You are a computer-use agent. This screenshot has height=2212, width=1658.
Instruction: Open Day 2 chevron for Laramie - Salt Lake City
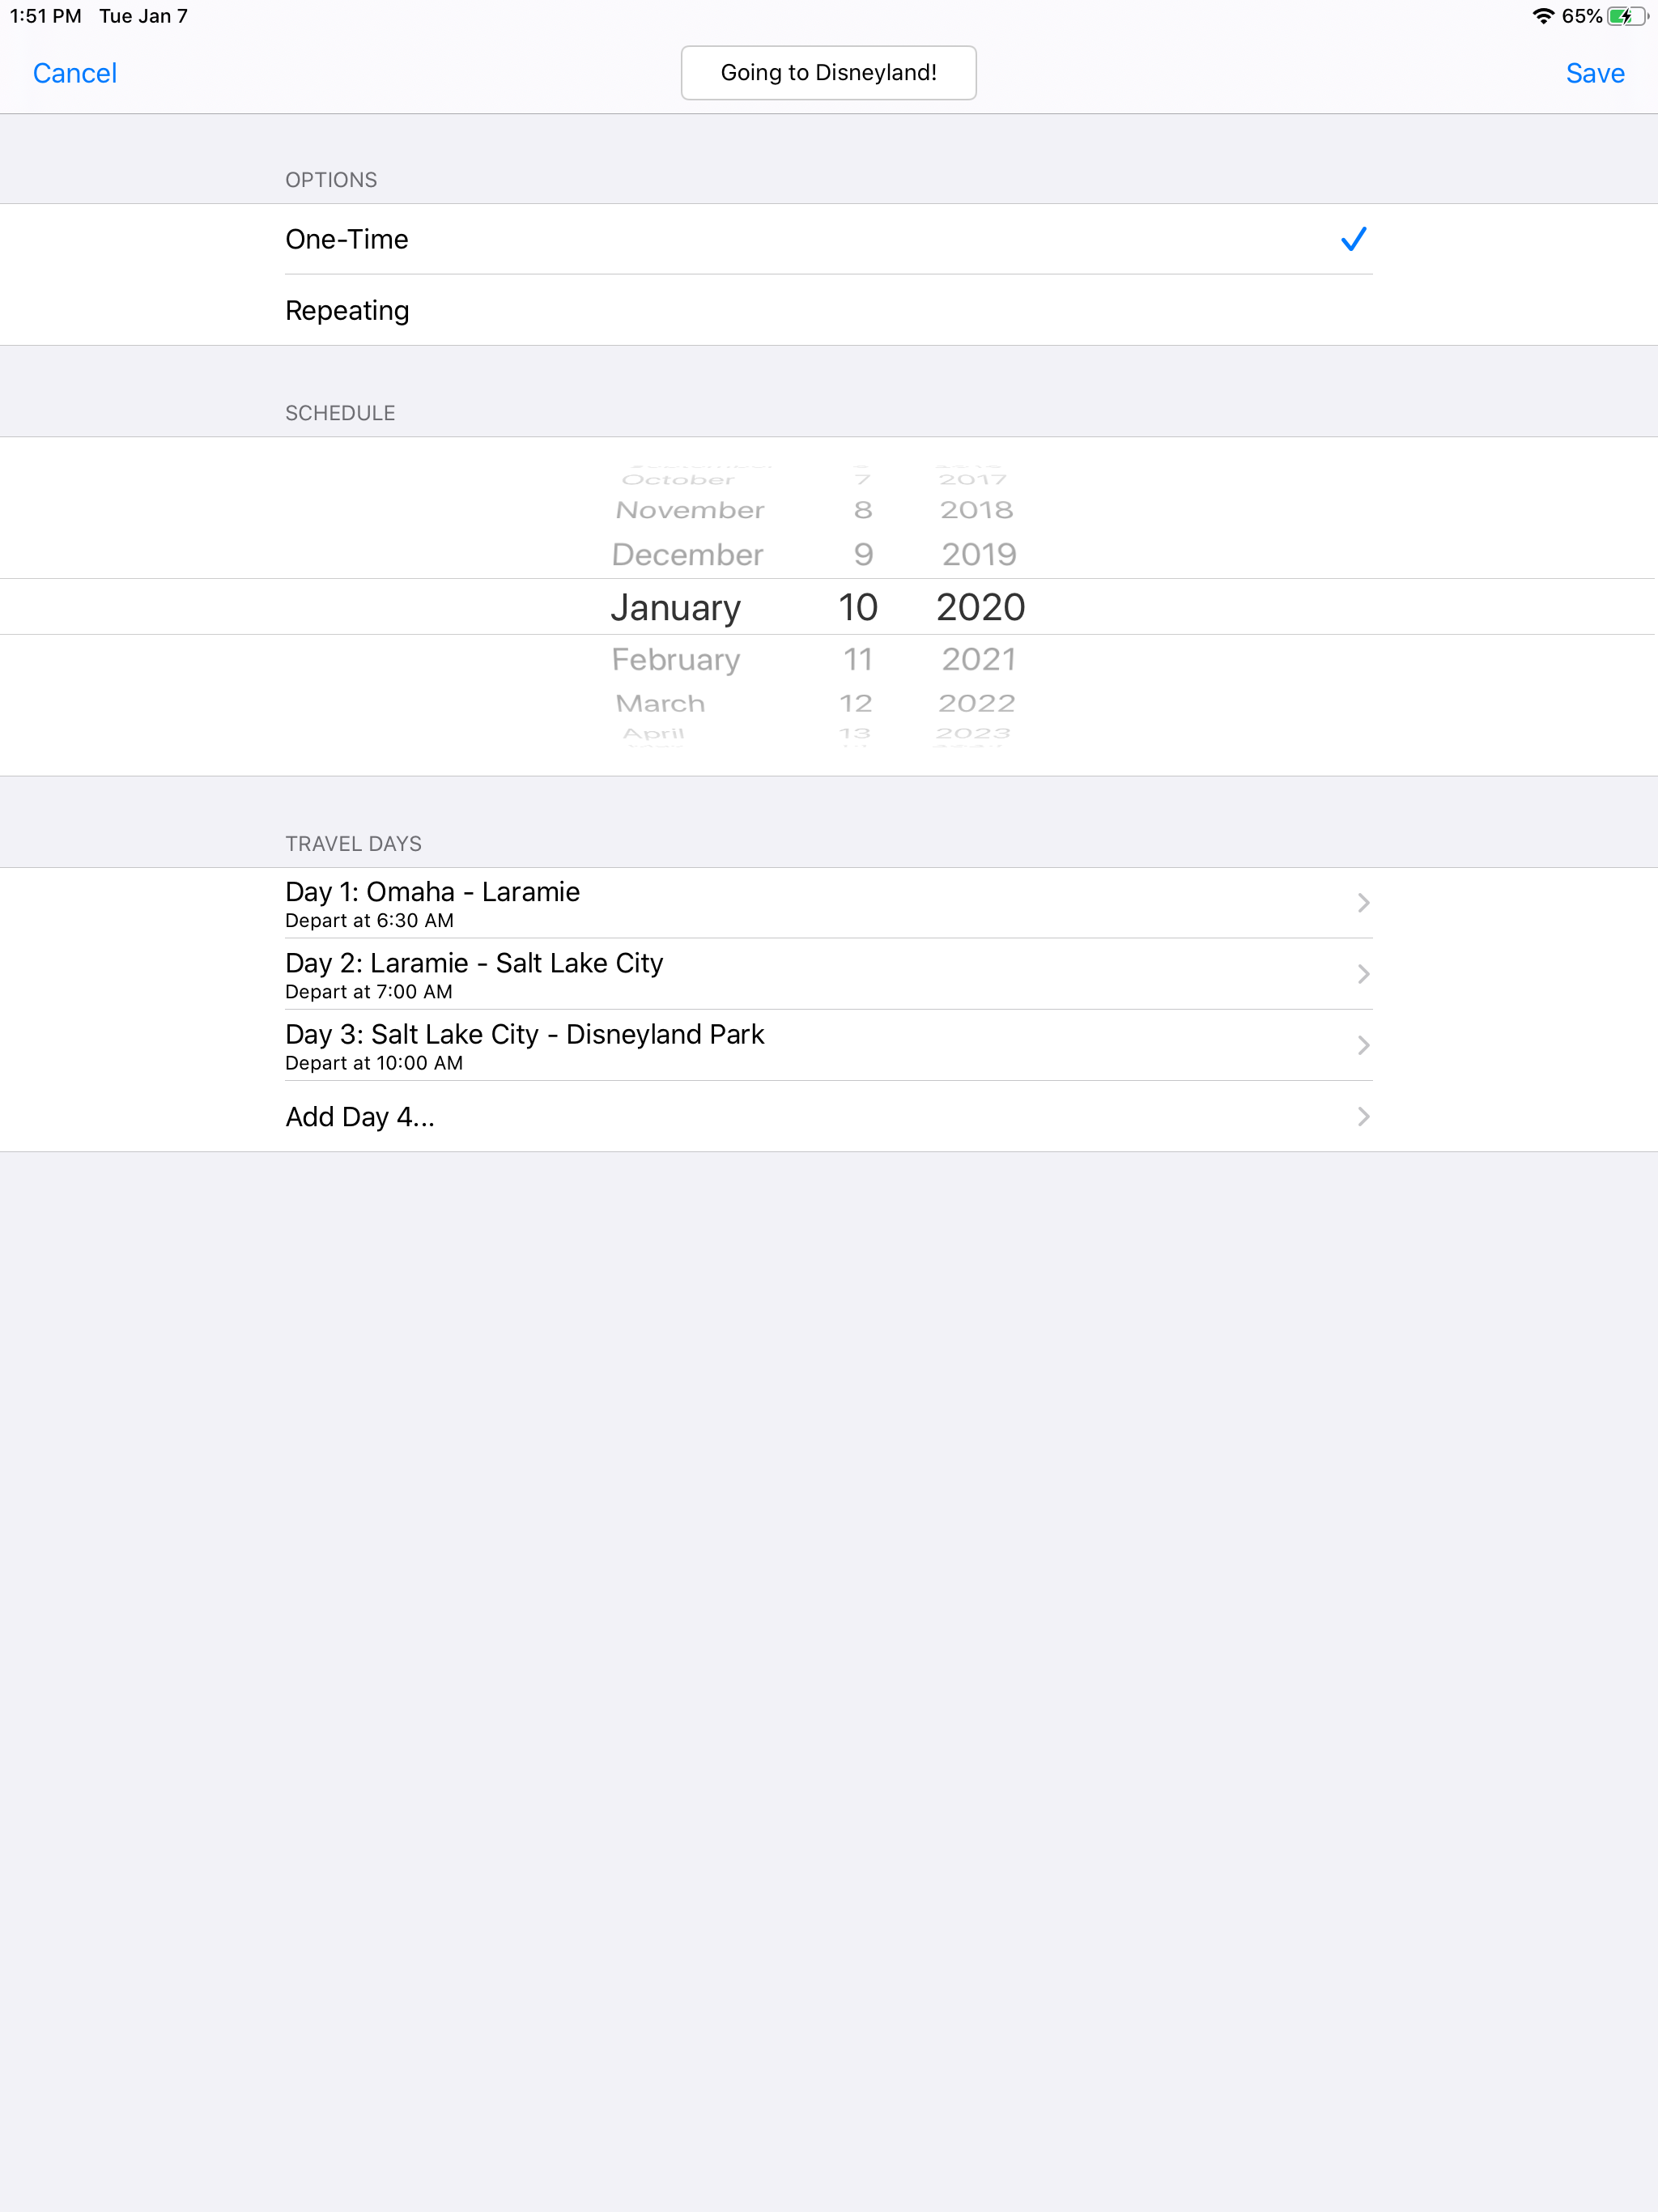point(1362,974)
